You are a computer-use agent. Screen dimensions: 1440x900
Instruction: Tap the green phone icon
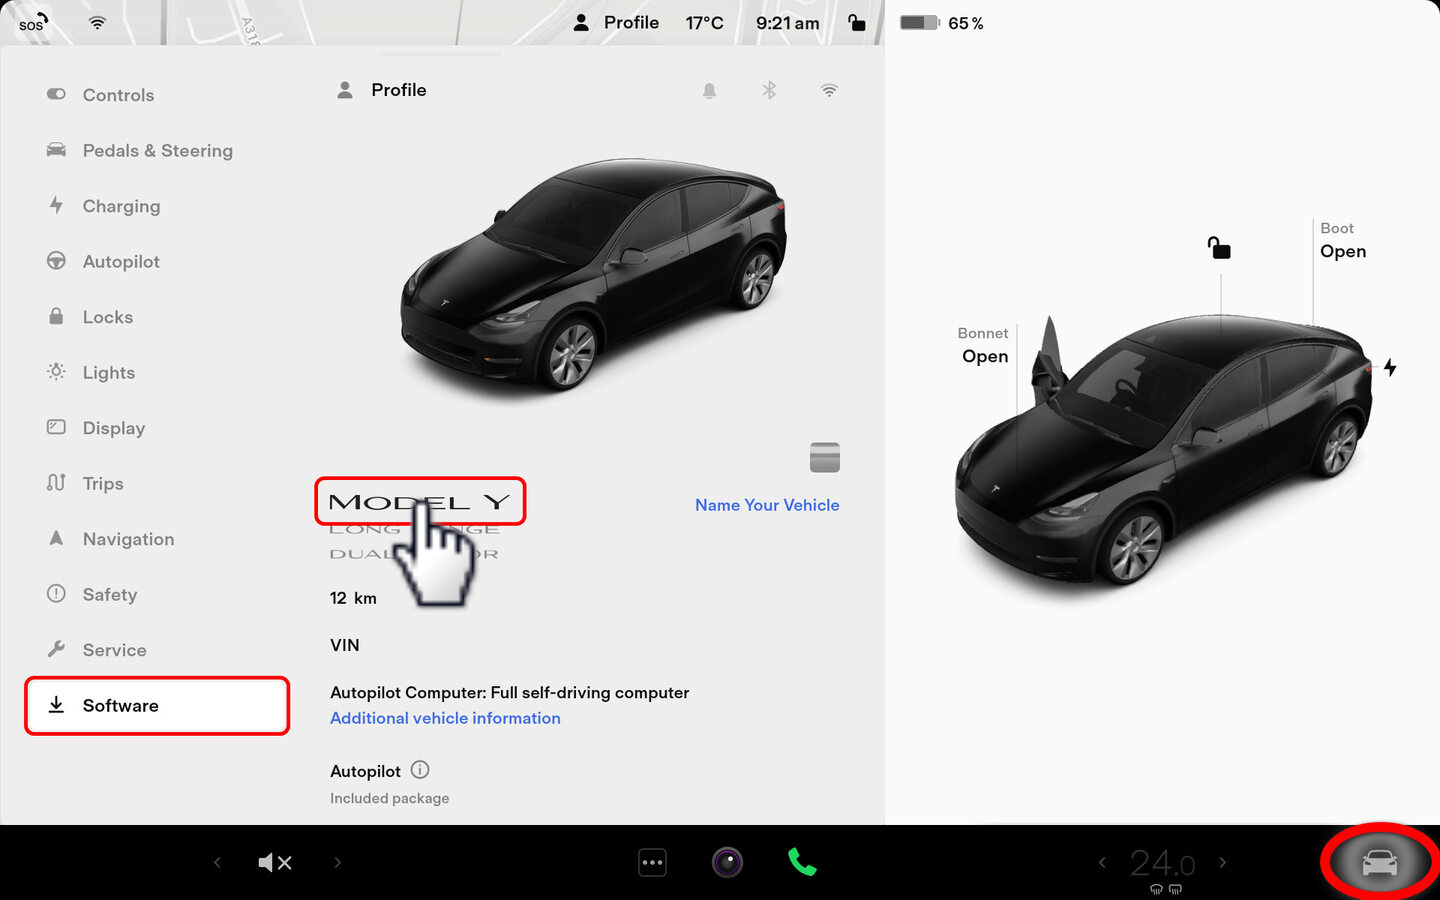click(802, 862)
